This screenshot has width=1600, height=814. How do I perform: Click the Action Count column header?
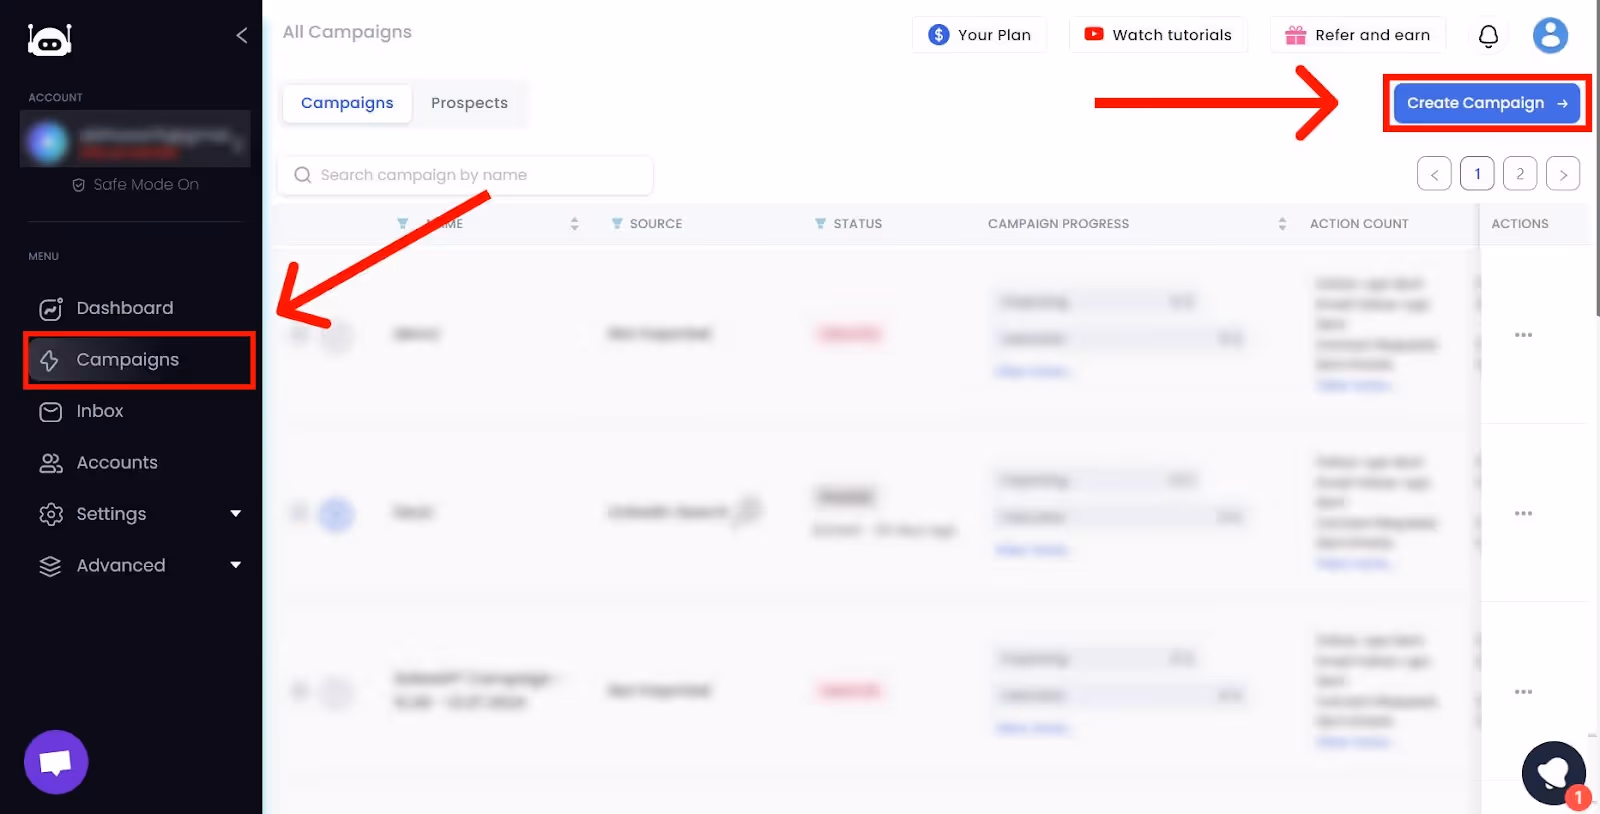click(x=1359, y=224)
